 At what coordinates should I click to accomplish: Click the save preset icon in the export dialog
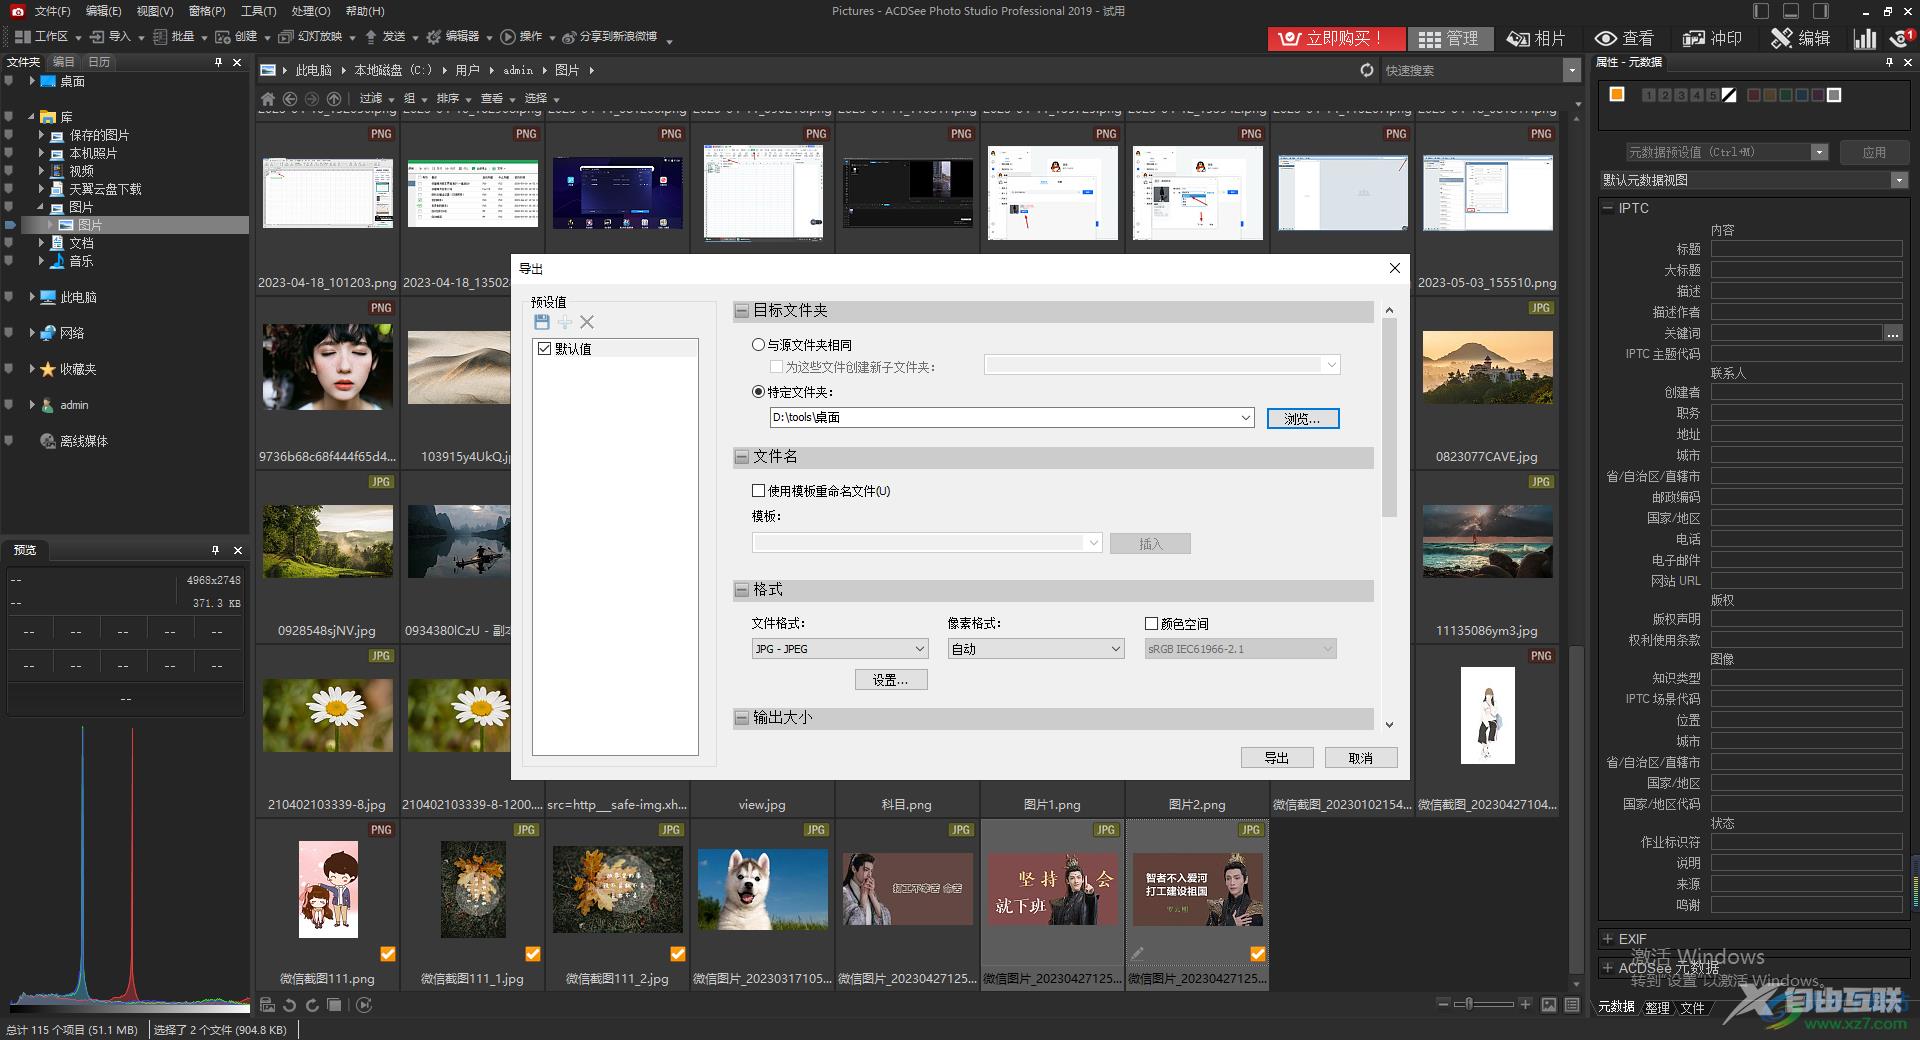tap(542, 322)
